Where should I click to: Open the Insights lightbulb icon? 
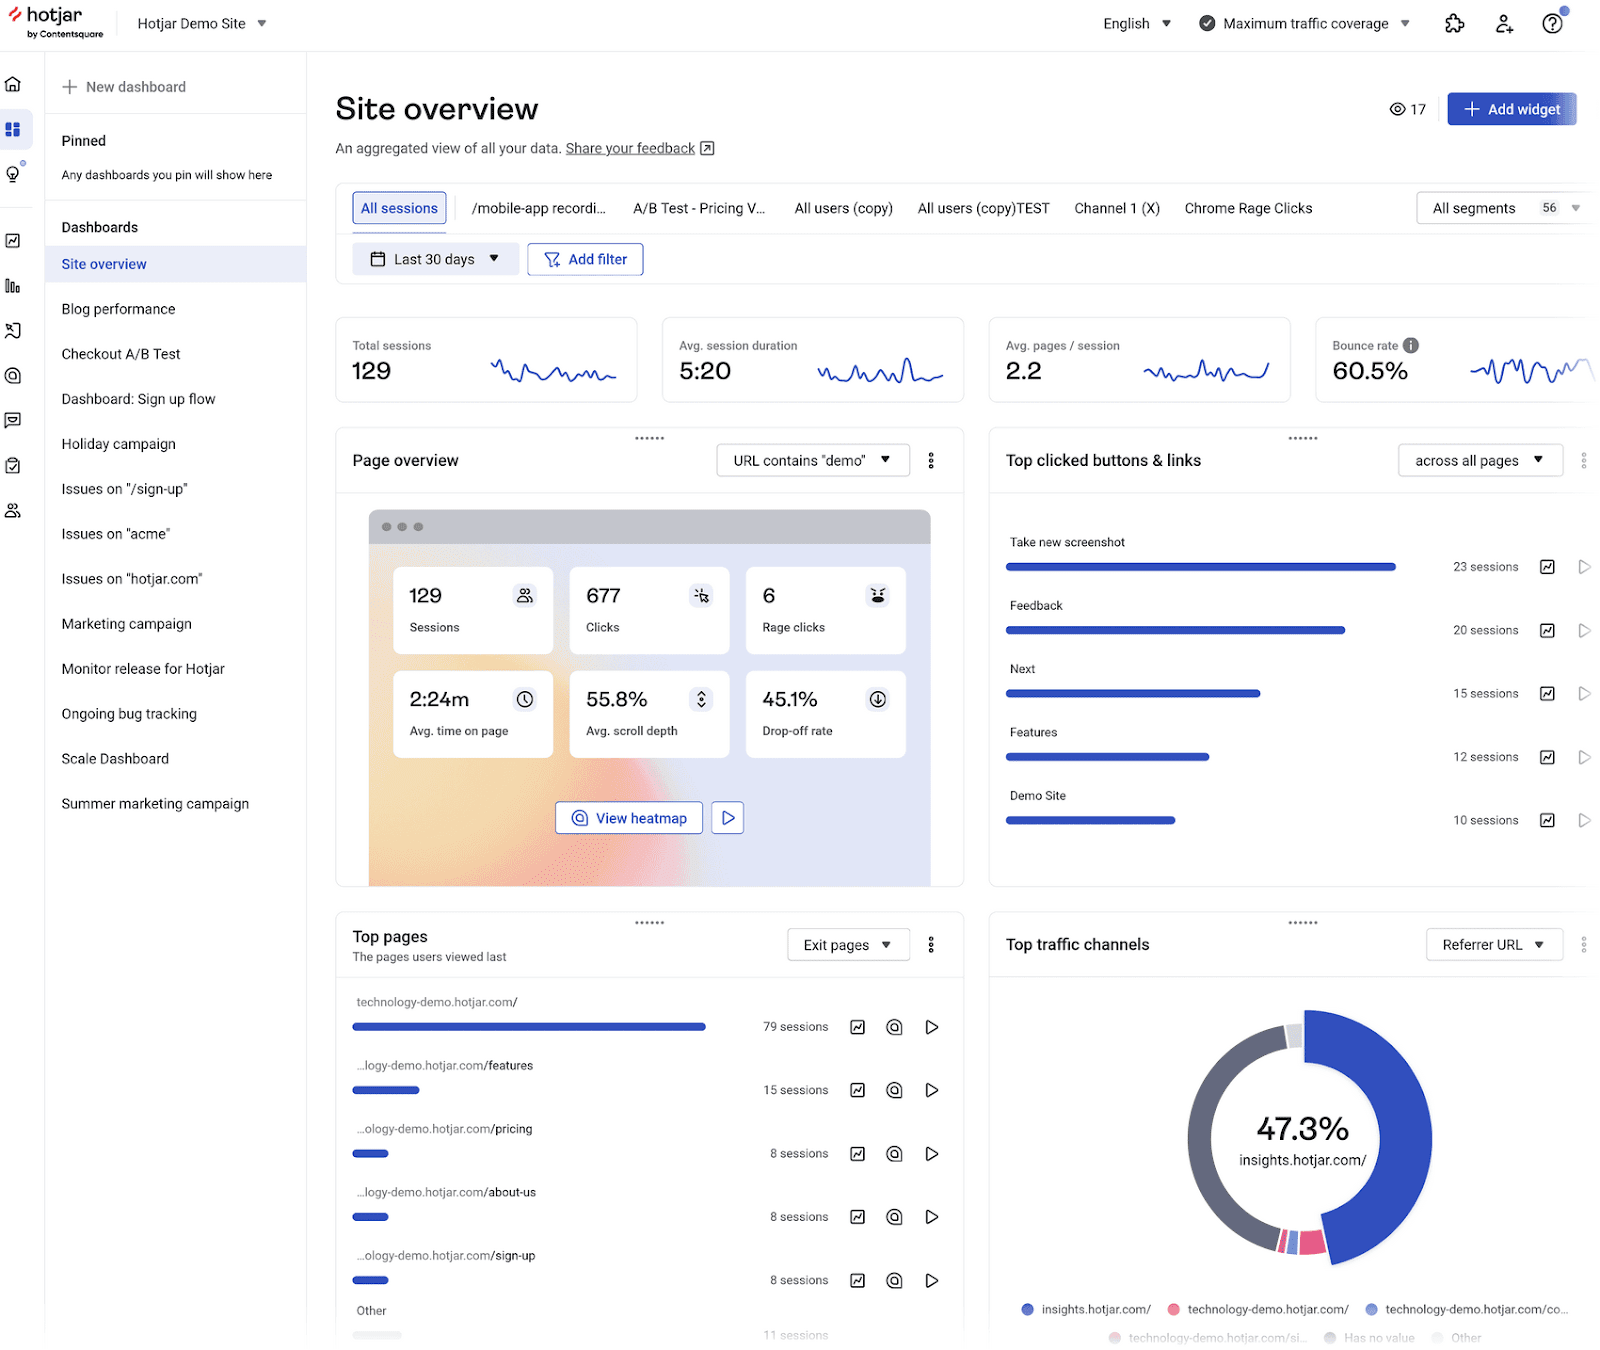tap(14, 173)
